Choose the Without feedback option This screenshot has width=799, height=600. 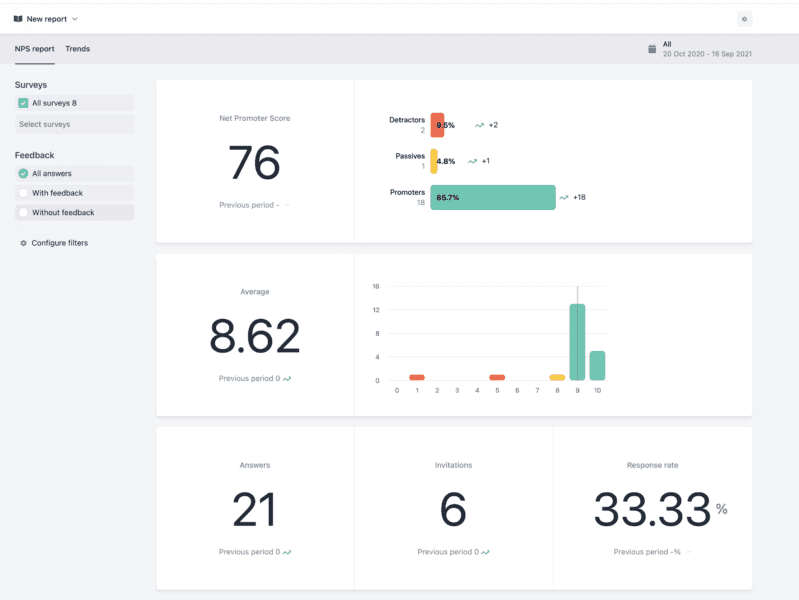(23, 213)
